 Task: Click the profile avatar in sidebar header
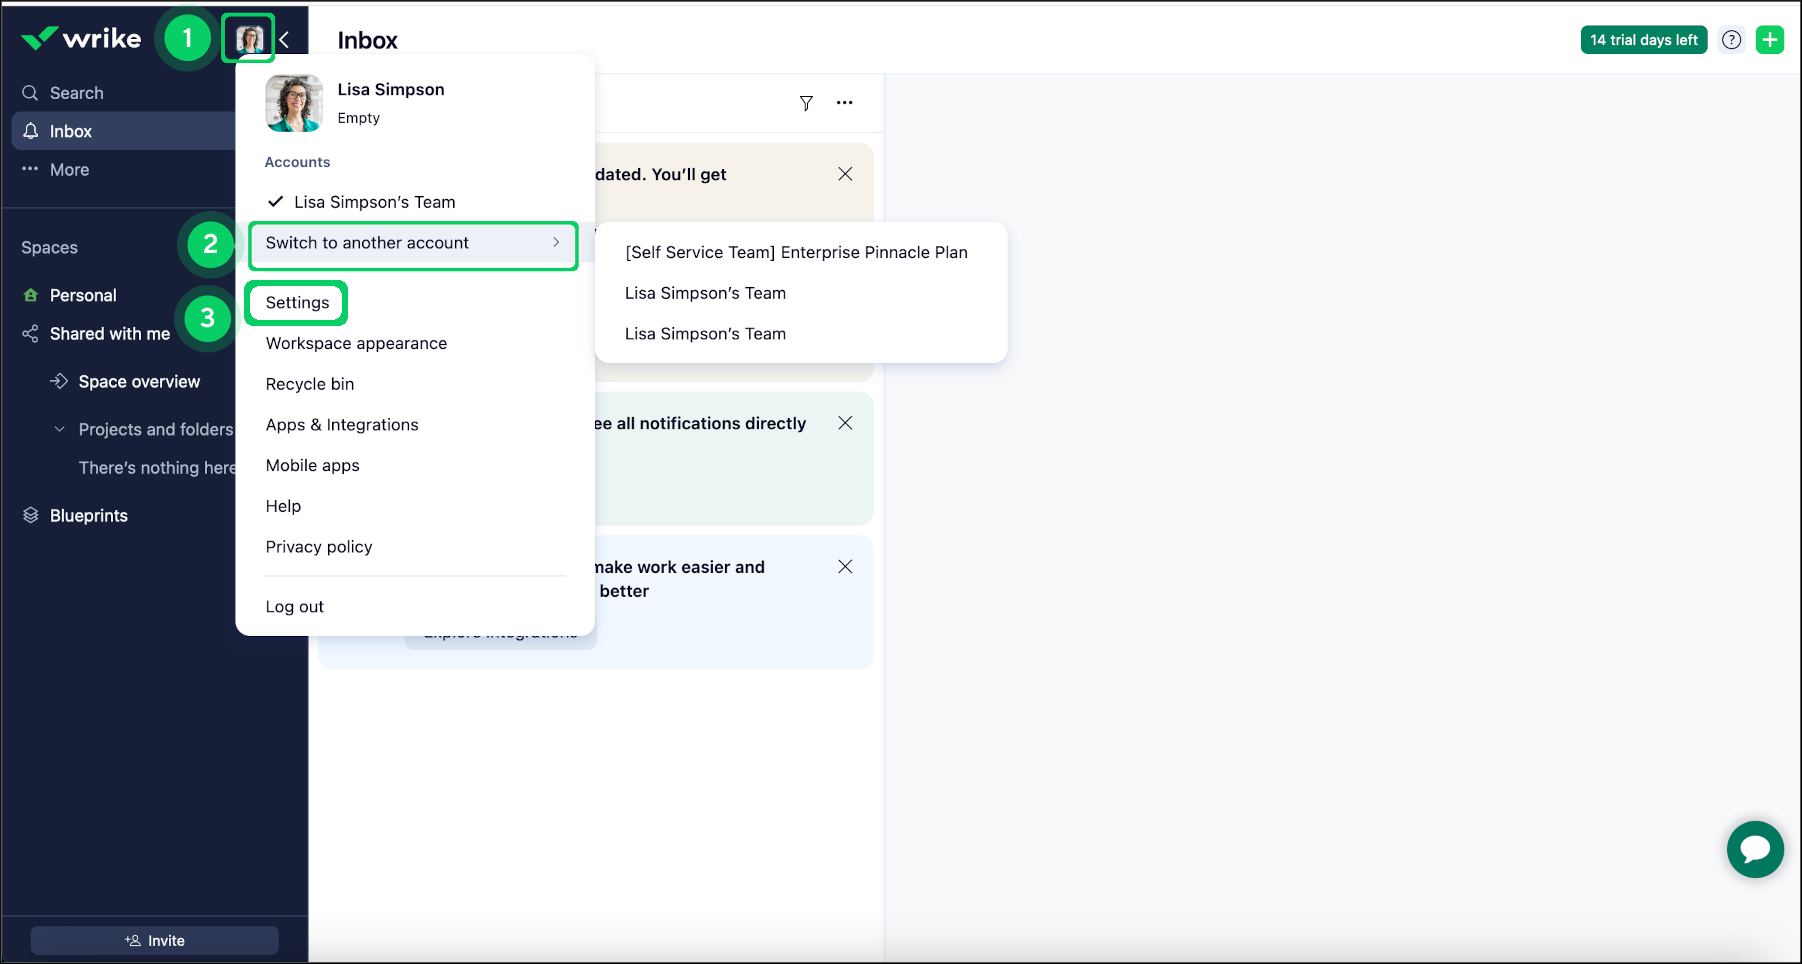click(249, 40)
